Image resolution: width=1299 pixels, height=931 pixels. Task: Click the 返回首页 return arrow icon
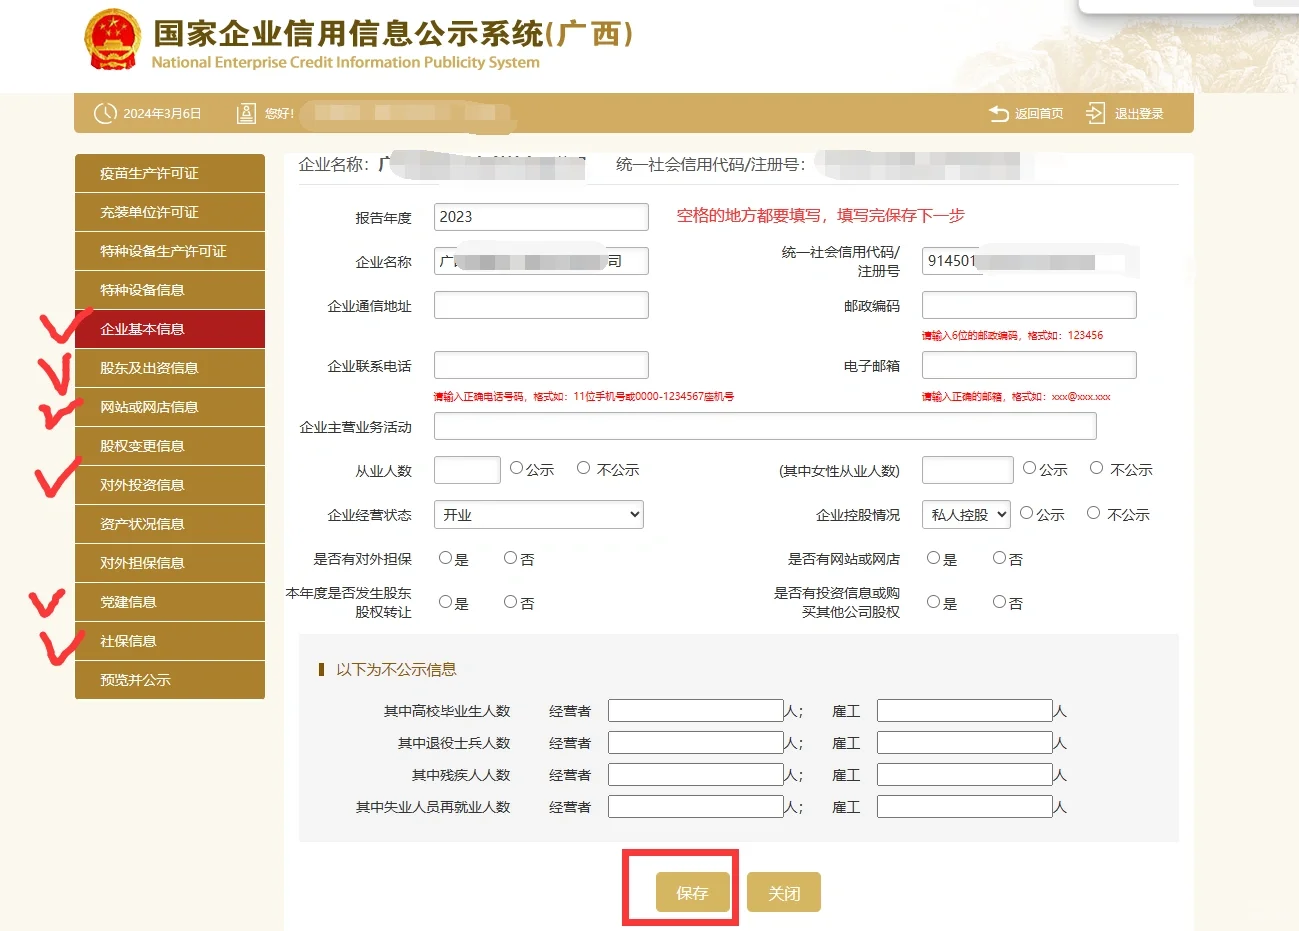pos(998,113)
